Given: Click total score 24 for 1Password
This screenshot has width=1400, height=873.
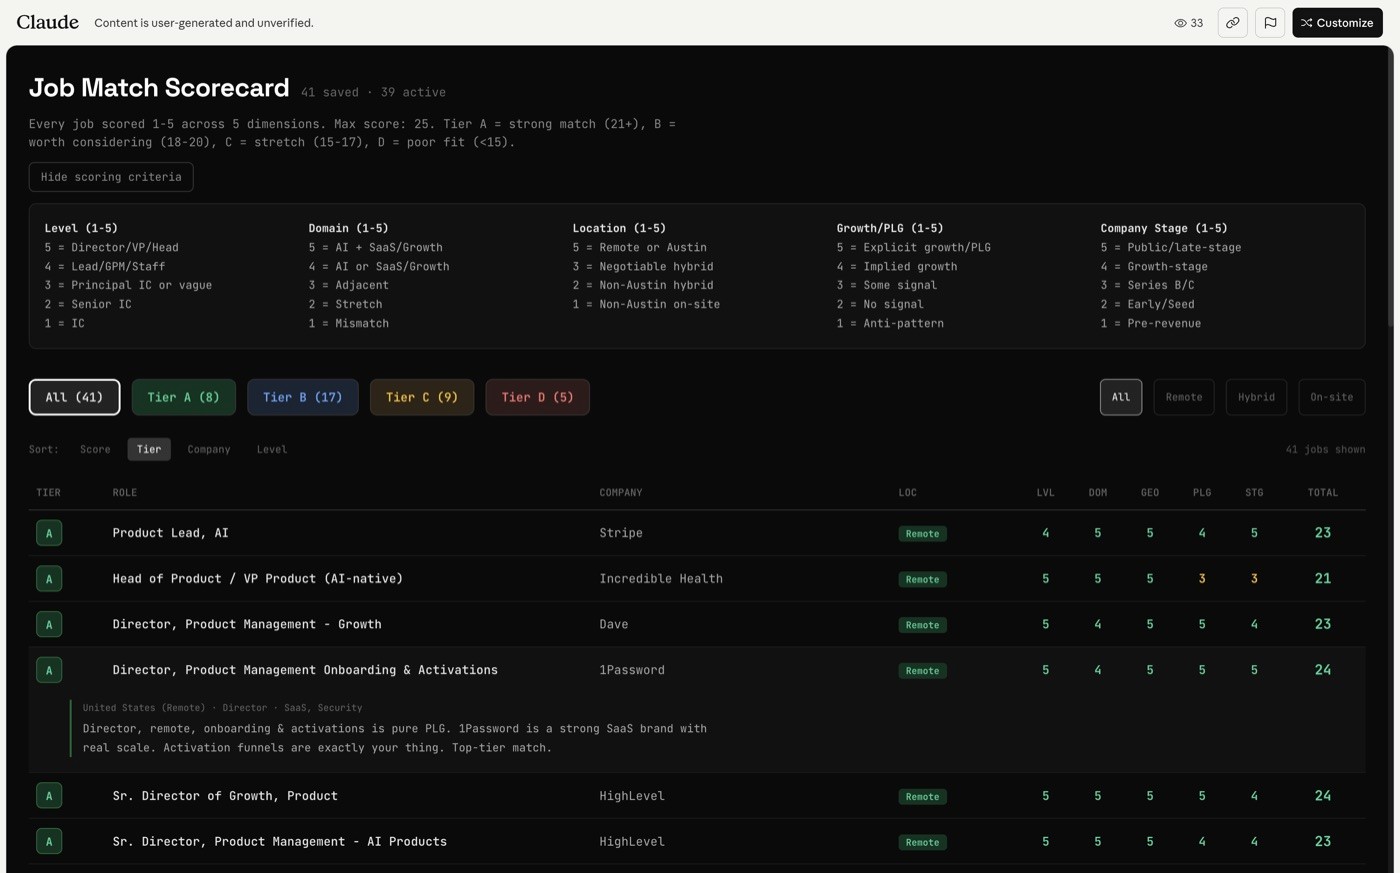Looking at the screenshot, I should click(x=1322, y=670).
